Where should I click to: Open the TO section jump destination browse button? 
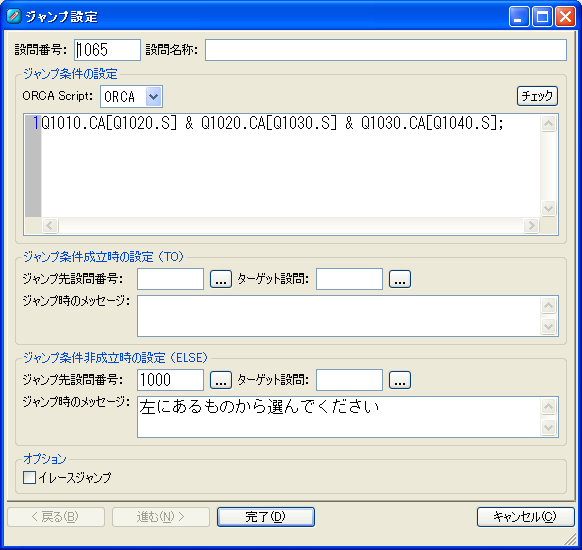[x=221, y=279]
